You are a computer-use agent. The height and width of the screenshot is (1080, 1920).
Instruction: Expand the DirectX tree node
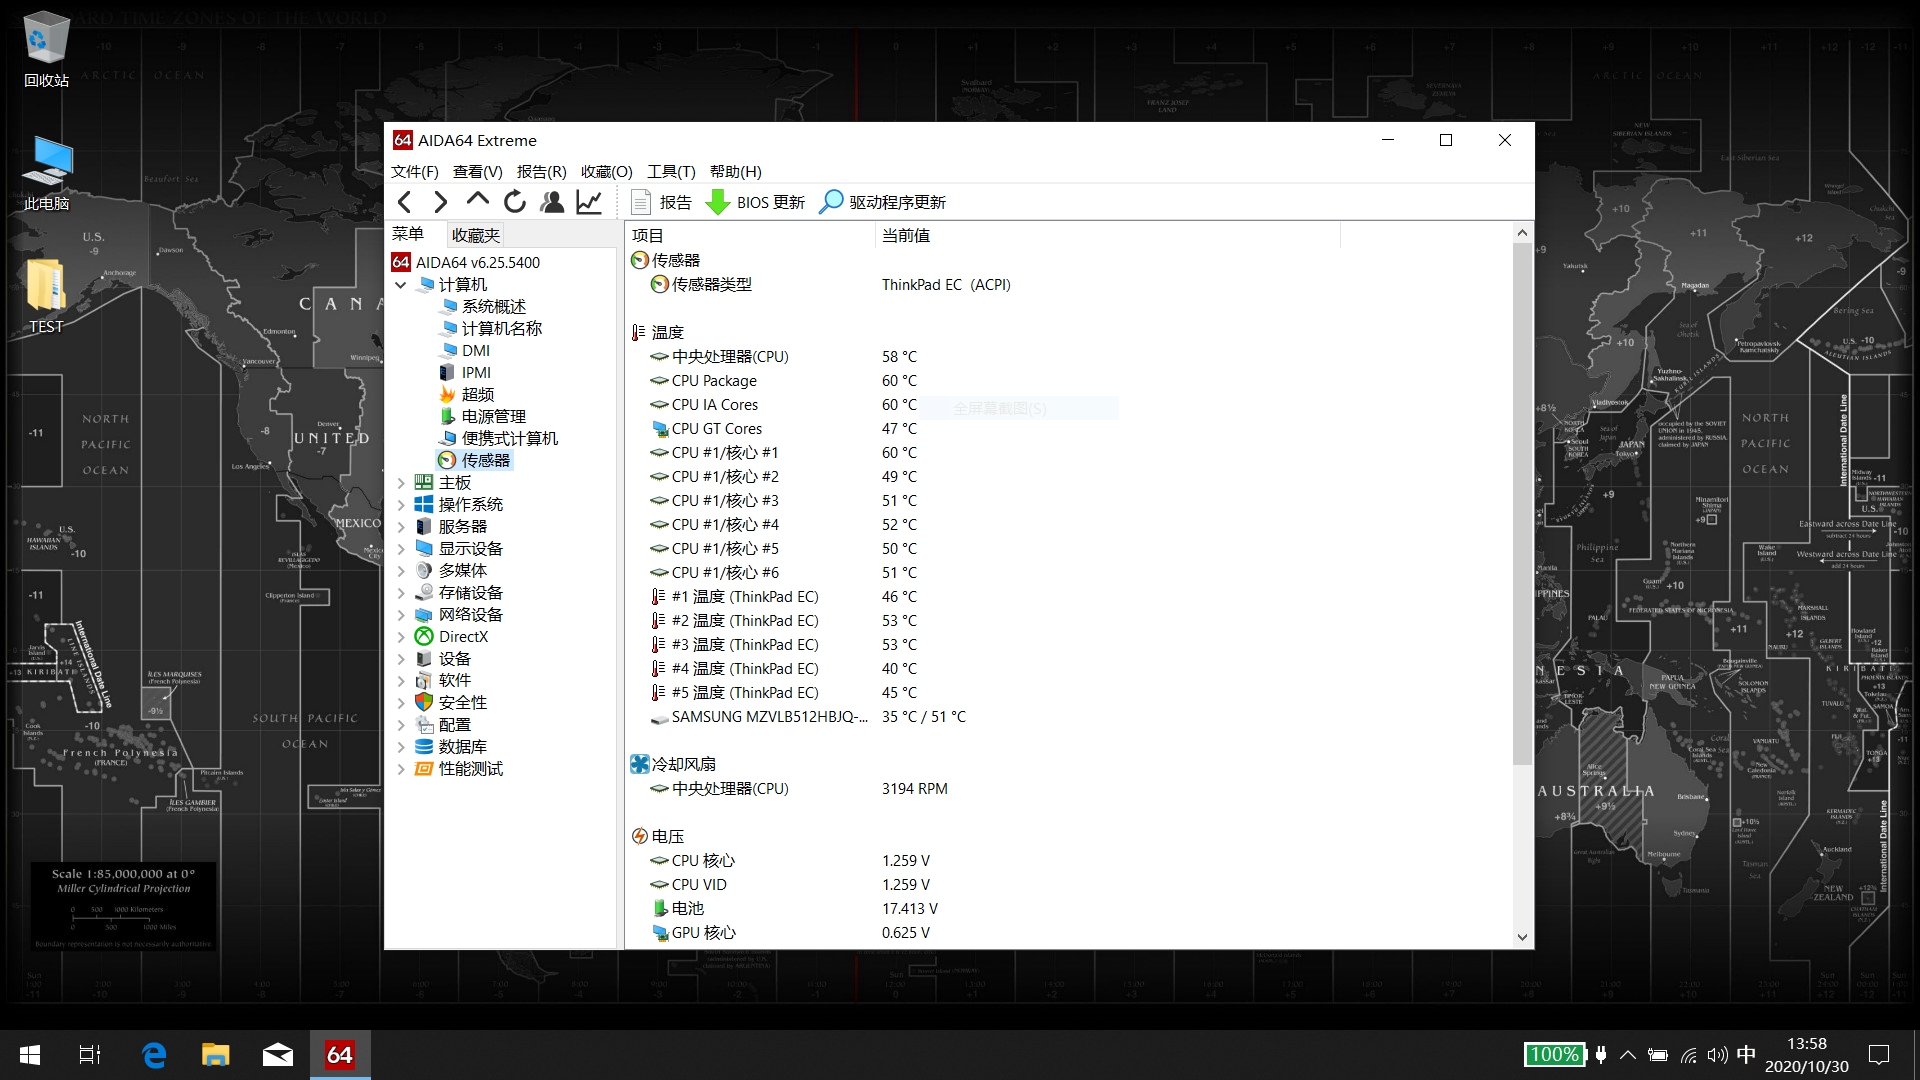[x=401, y=637]
